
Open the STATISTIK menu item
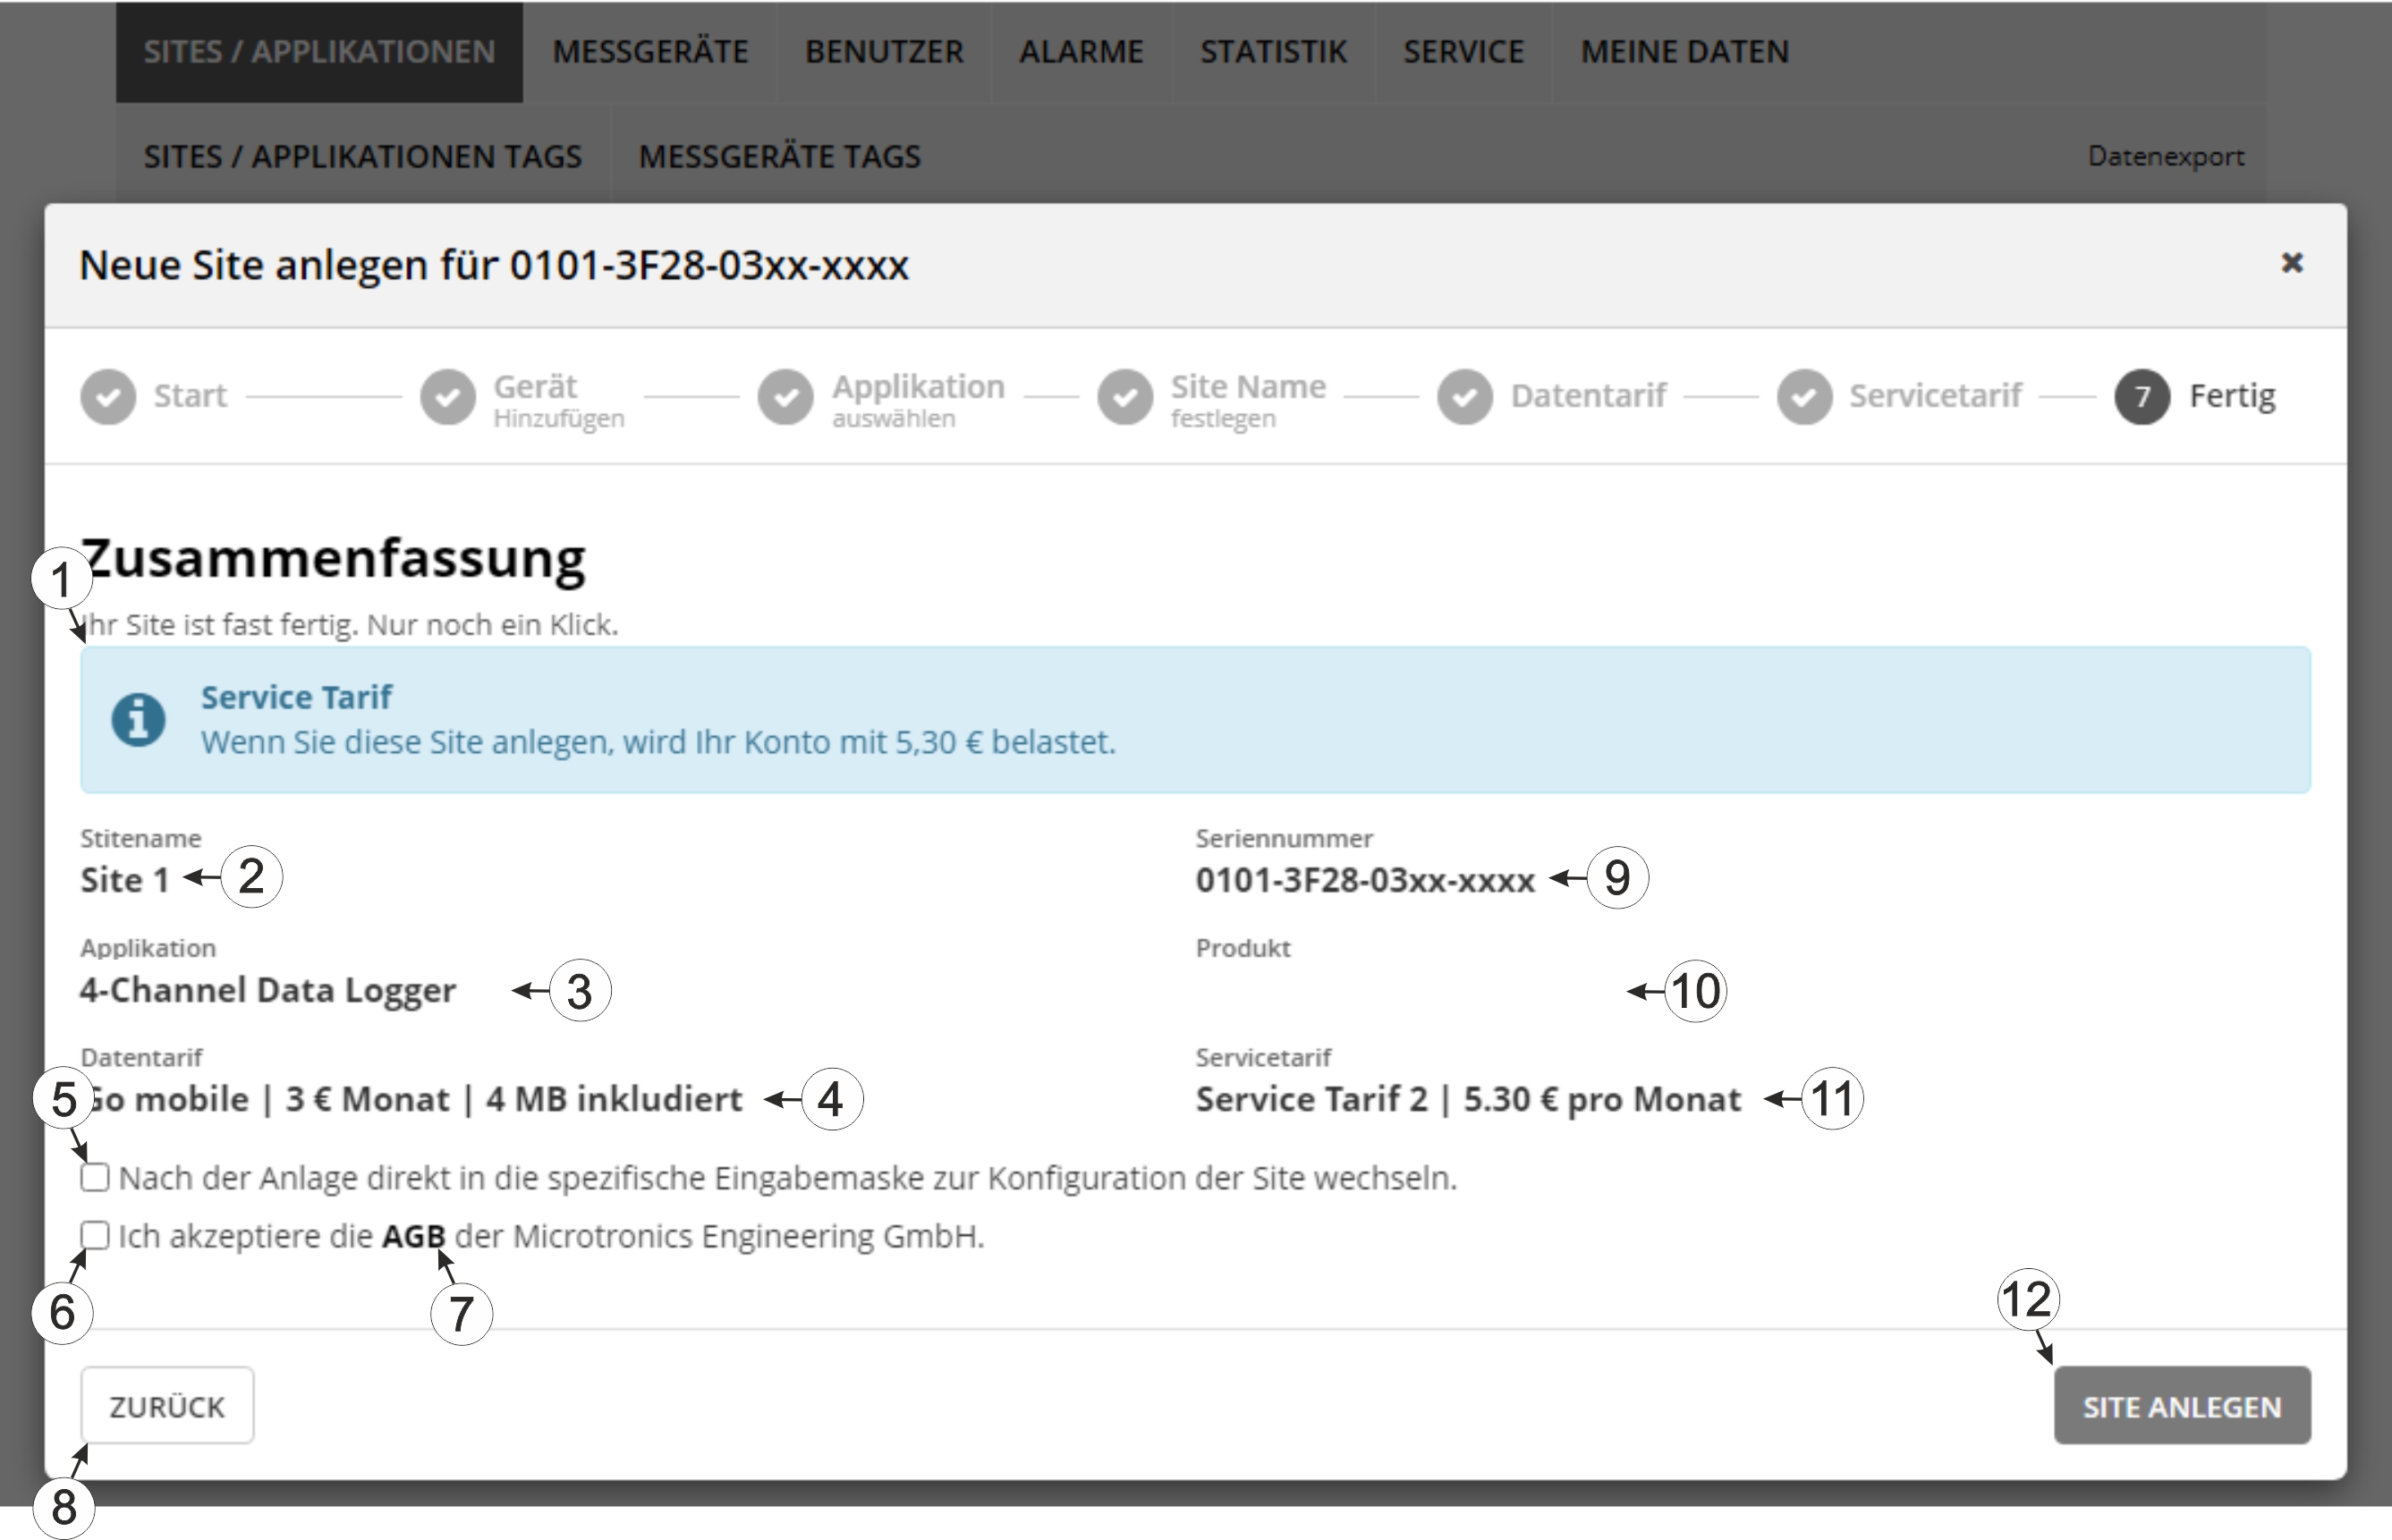[x=1273, y=52]
